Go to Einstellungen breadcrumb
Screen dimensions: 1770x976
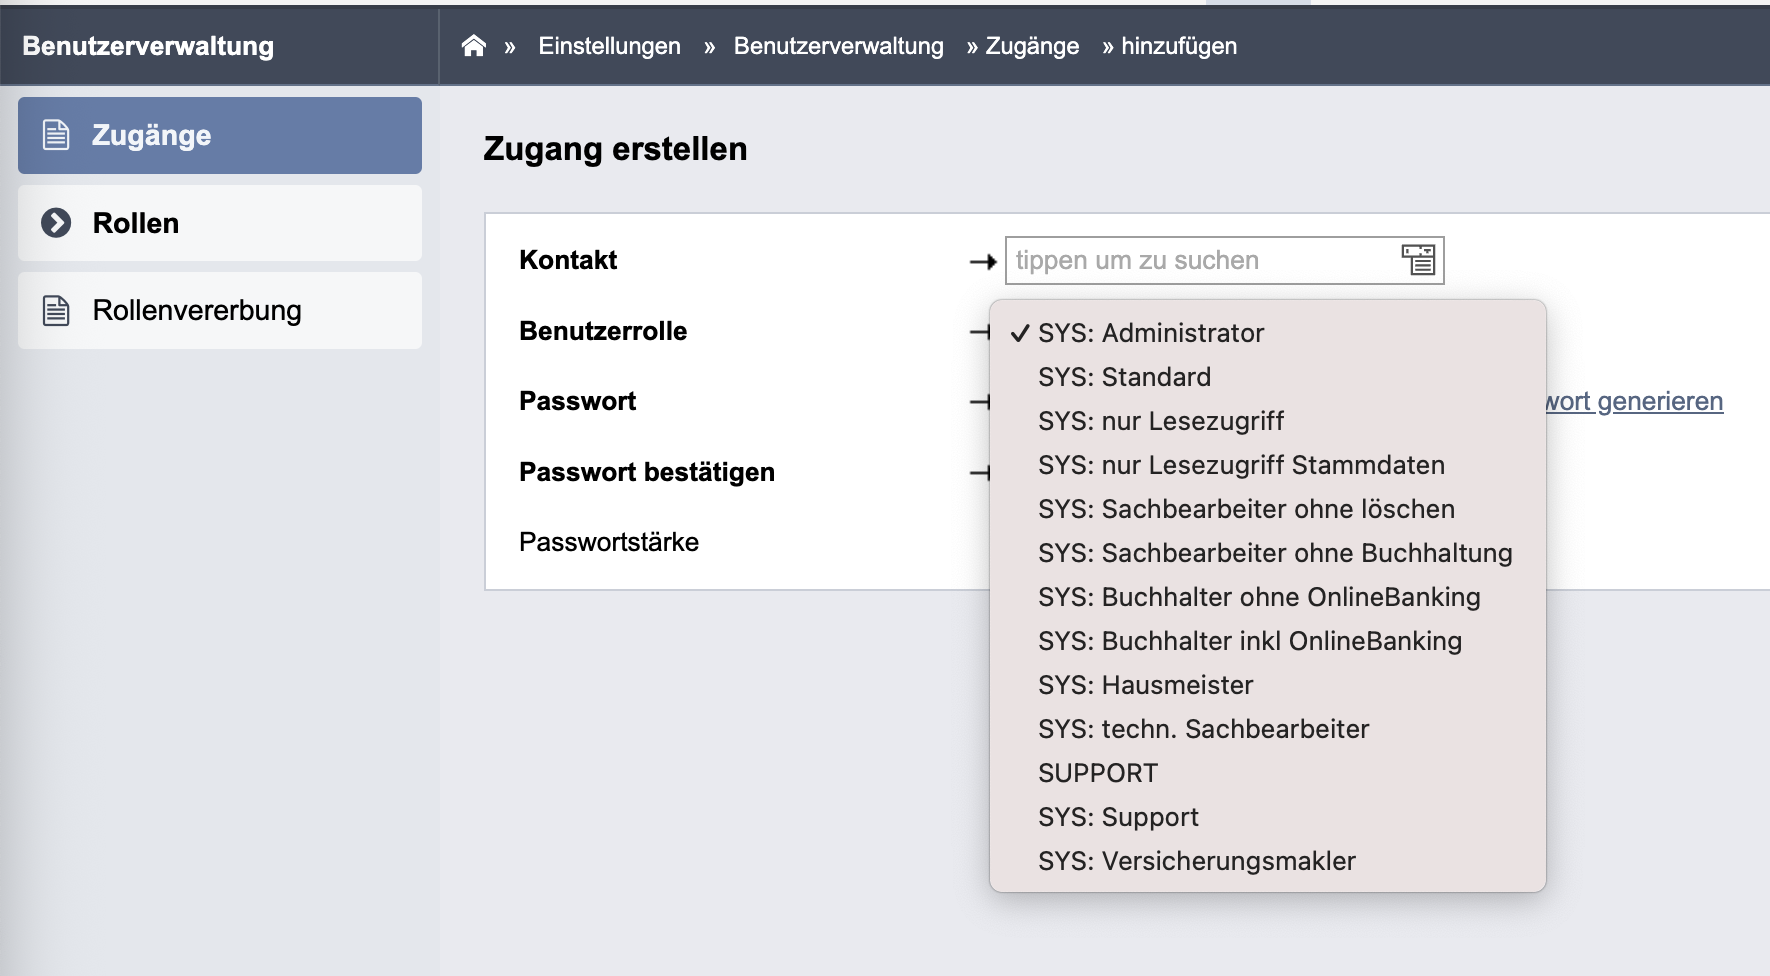point(609,46)
